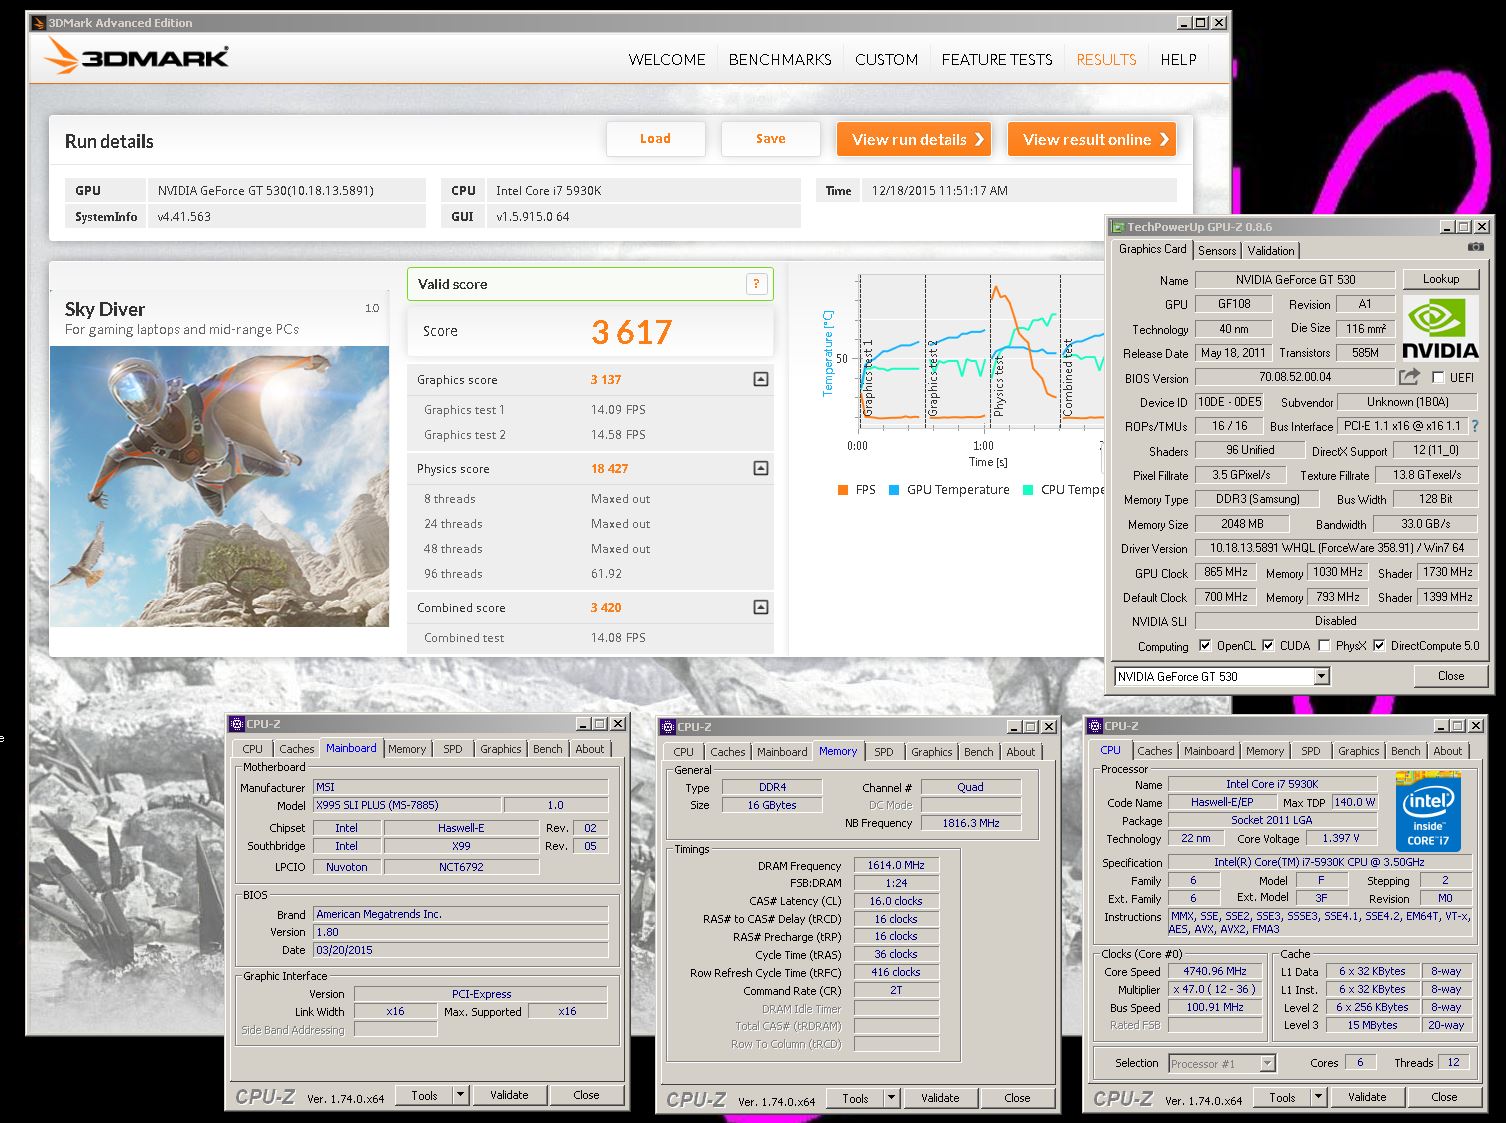Image resolution: width=1506 pixels, height=1123 pixels.
Task: Click the BIOS export share icon in GPU-Z
Action: click(1409, 377)
